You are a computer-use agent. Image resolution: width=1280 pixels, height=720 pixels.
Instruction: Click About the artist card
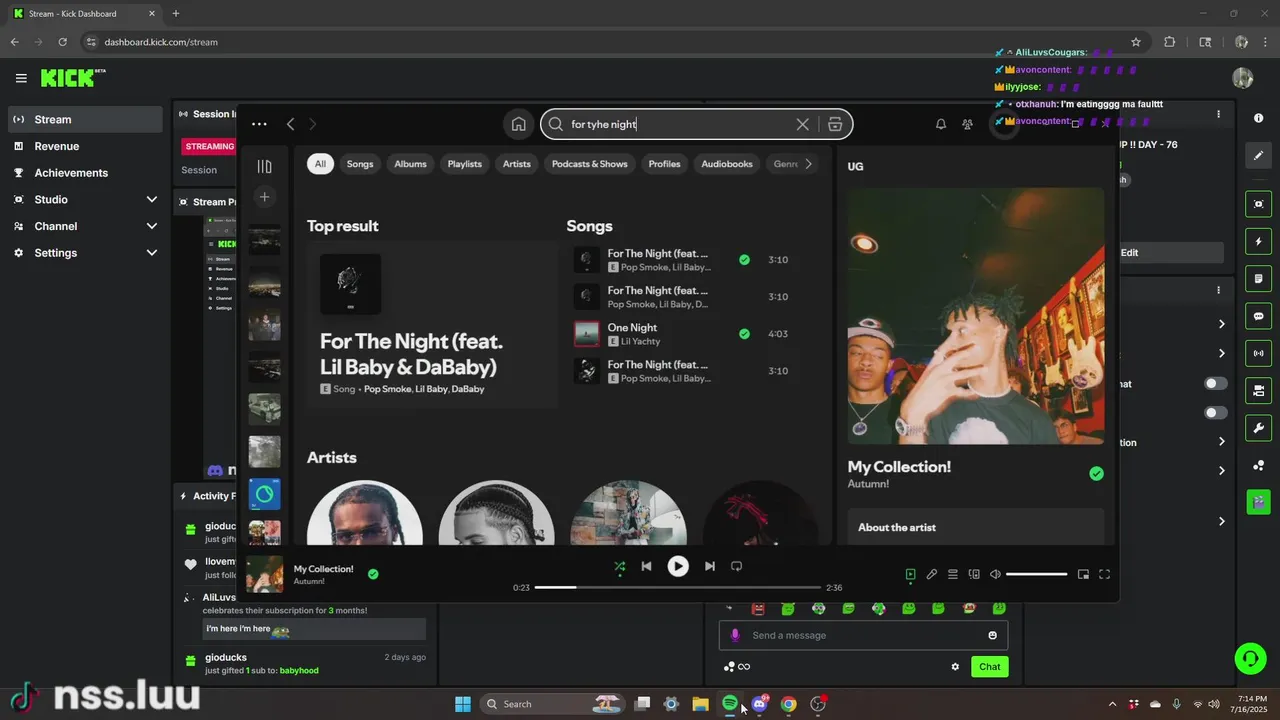click(976, 527)
